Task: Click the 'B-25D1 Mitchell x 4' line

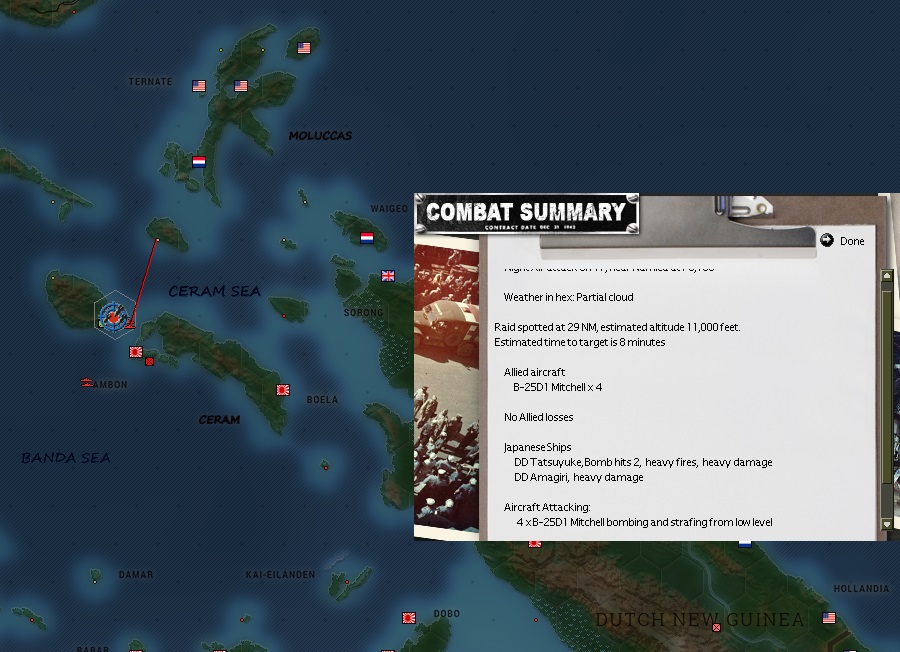Action: coord(557,387)
